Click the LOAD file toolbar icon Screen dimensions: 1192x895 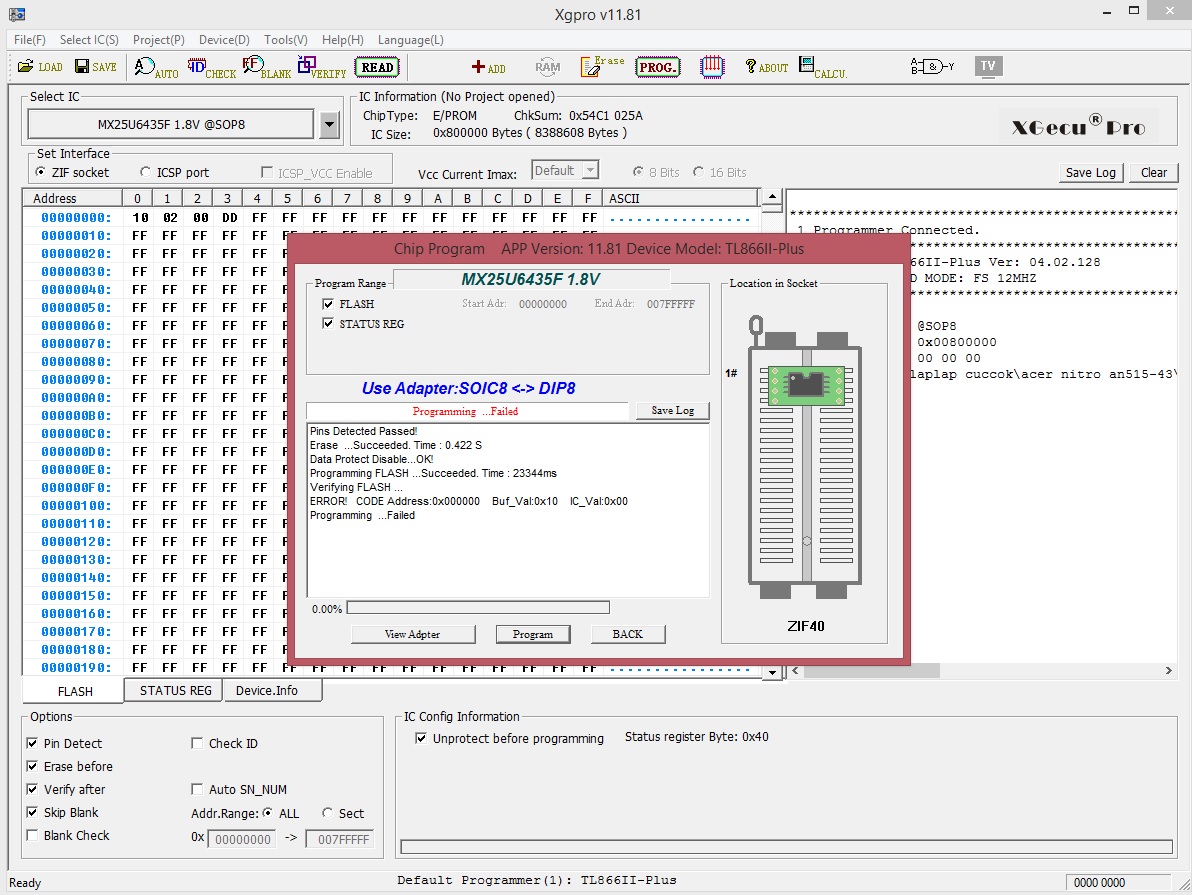[x=40, y=67]
